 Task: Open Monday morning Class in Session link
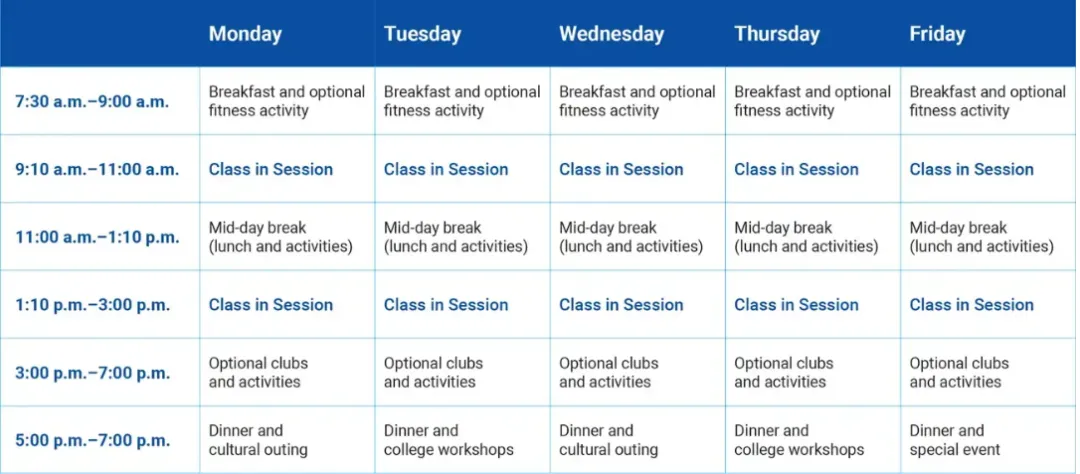coord(271,169)
